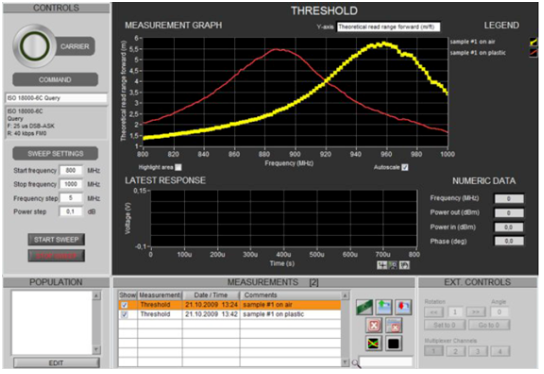Image resolution: width=544 pixels, height=374 pixels.
Task: Click the red arrow save measurement icon
Action: (403, 307)
